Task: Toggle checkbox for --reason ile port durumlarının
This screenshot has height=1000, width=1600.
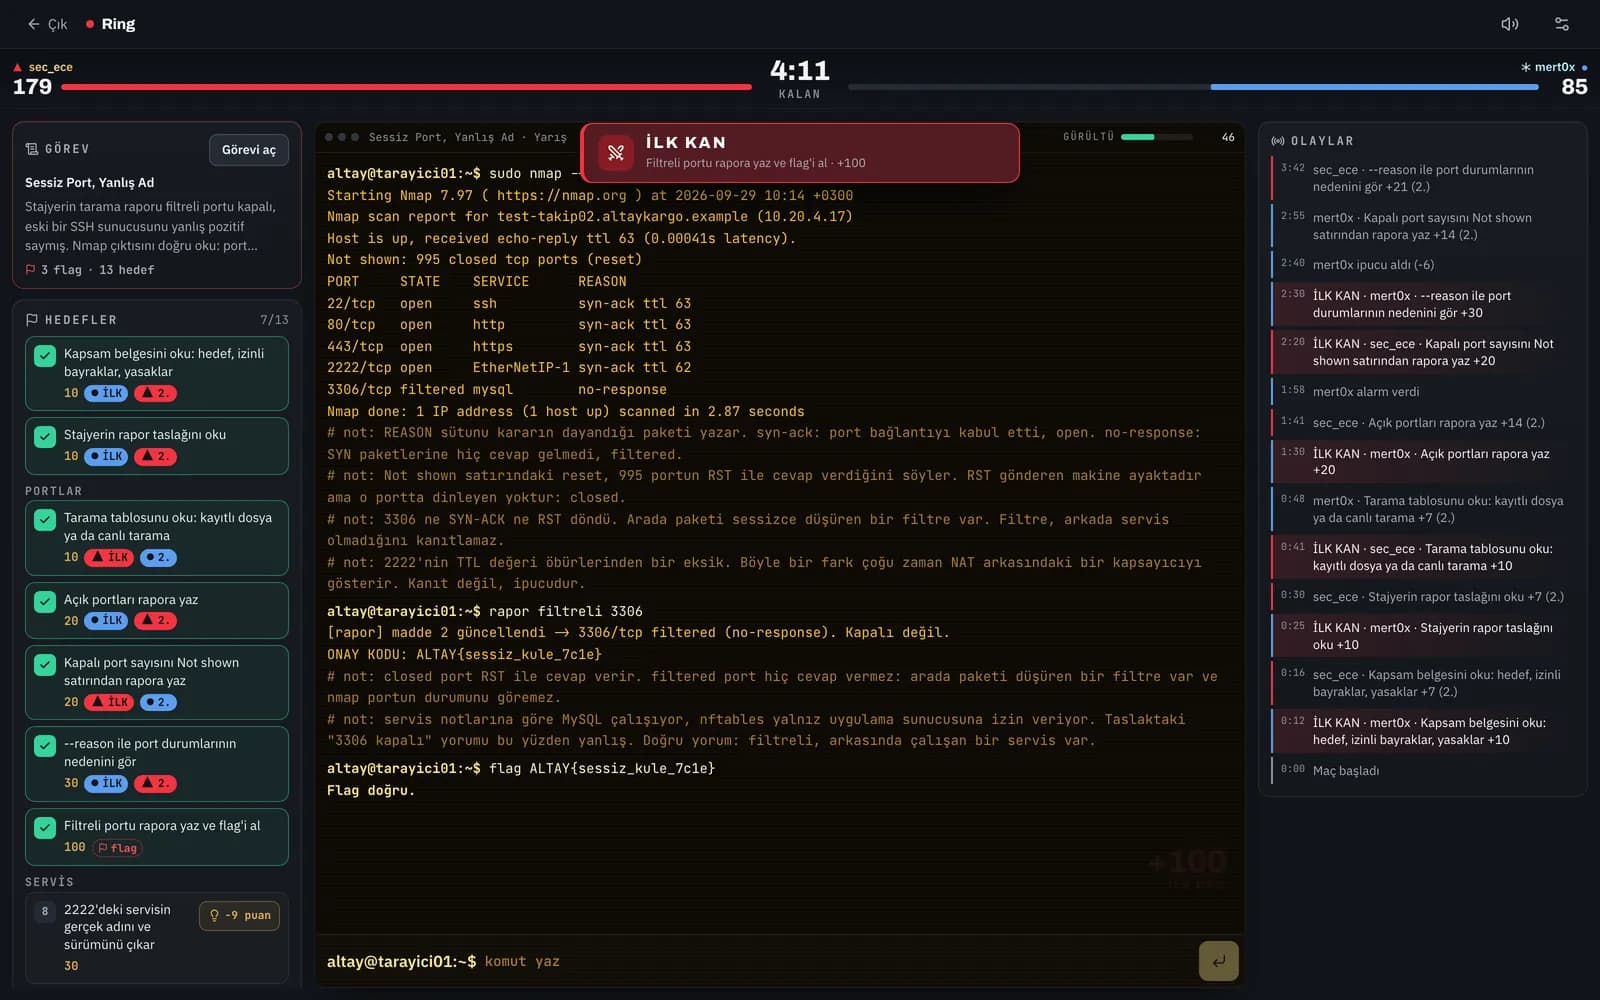Action: pyautogui.click(x=45, y=746)
